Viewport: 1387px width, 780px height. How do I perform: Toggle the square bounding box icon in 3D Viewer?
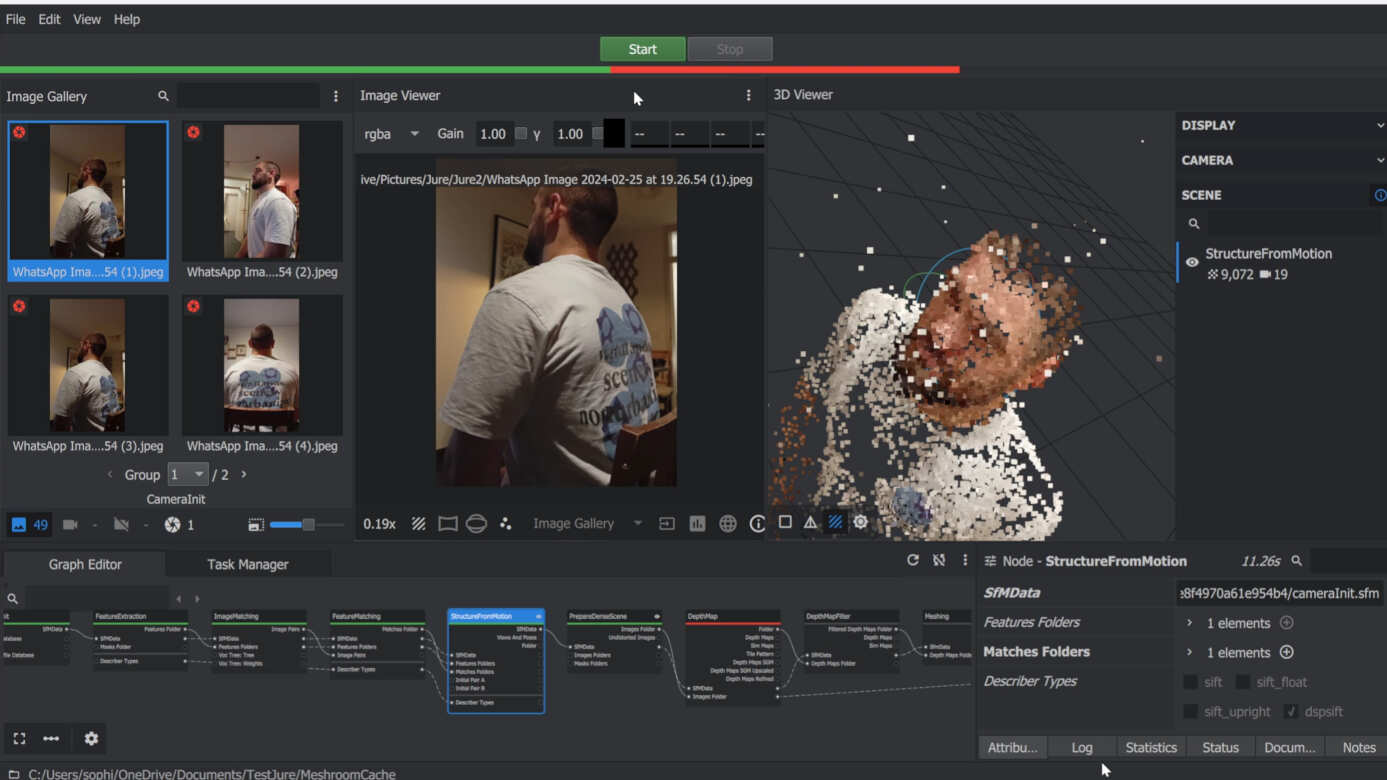[x=785, y=522]
